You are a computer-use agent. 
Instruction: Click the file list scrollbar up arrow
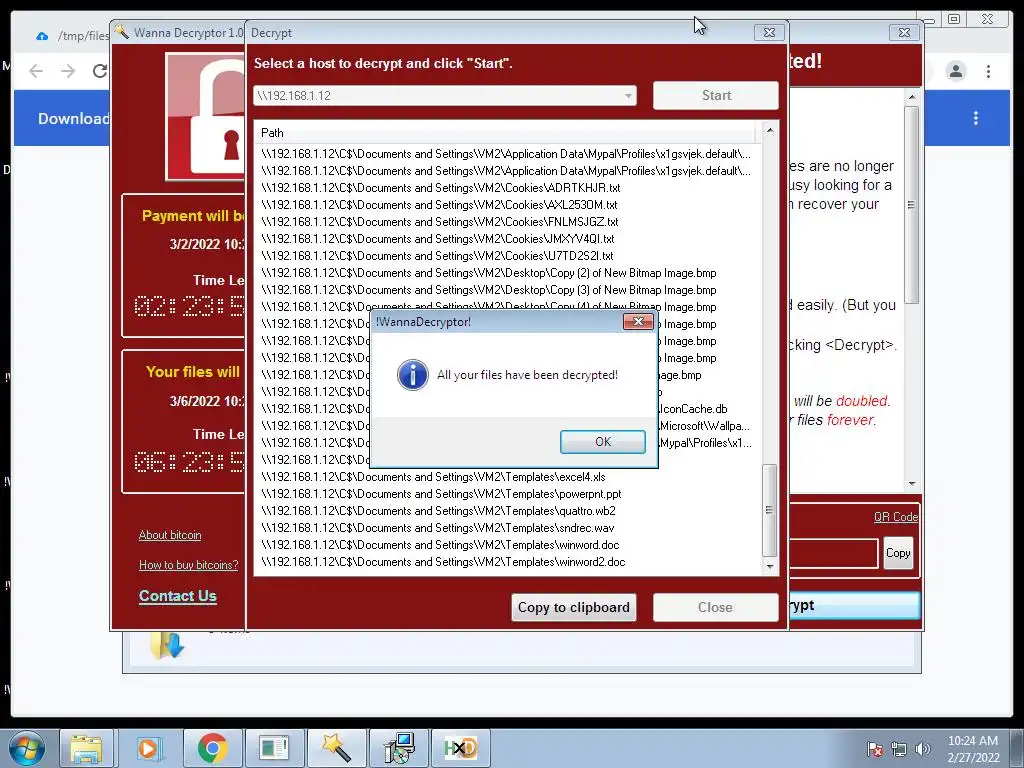pos(770,130)
